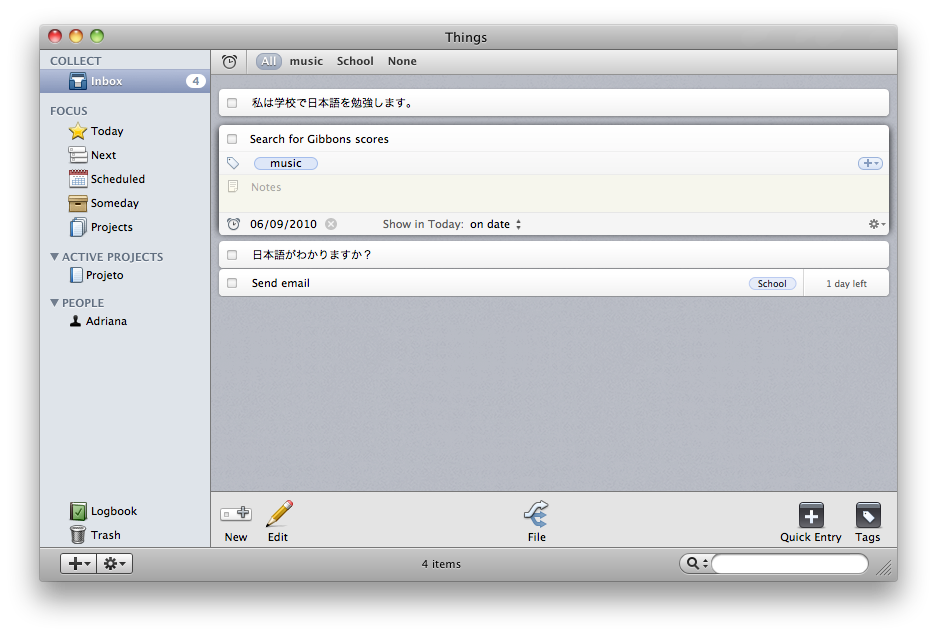Click the School tag on Send email

point(772,283)
